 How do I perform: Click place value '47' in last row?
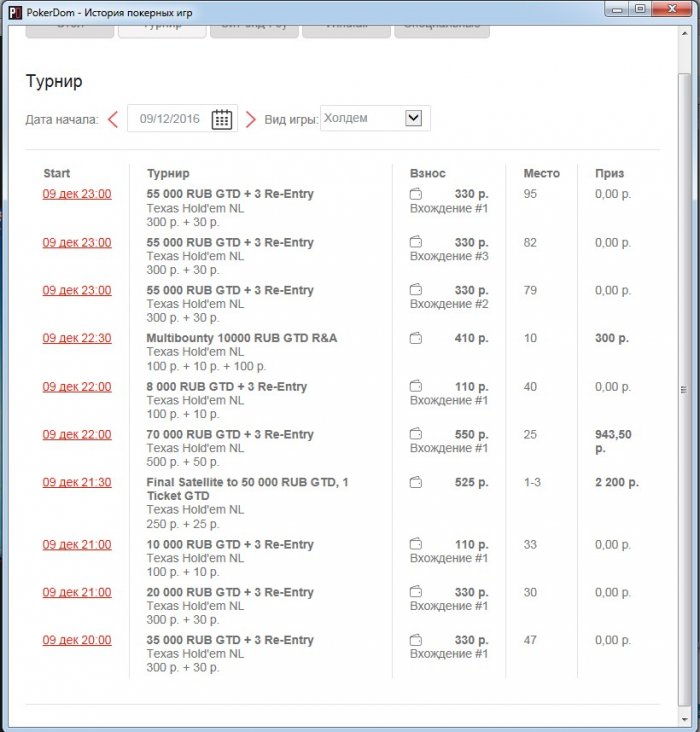tap(530, 640)
